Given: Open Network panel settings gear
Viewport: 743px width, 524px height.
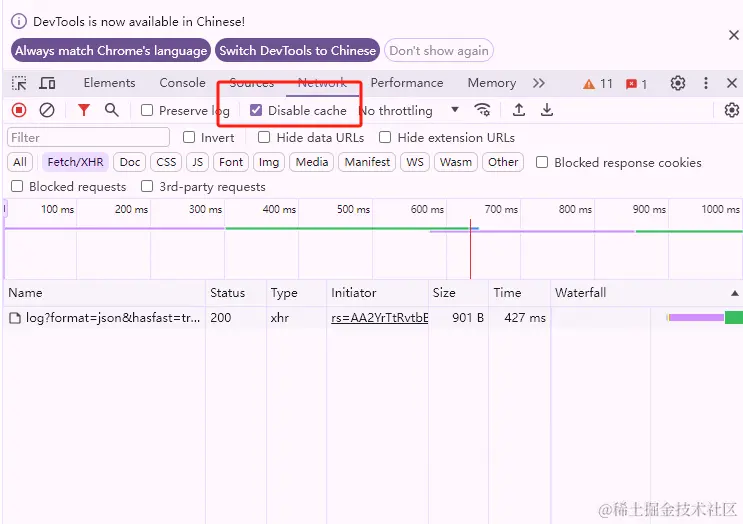Looking at the screenshot, I should [732, 110].
